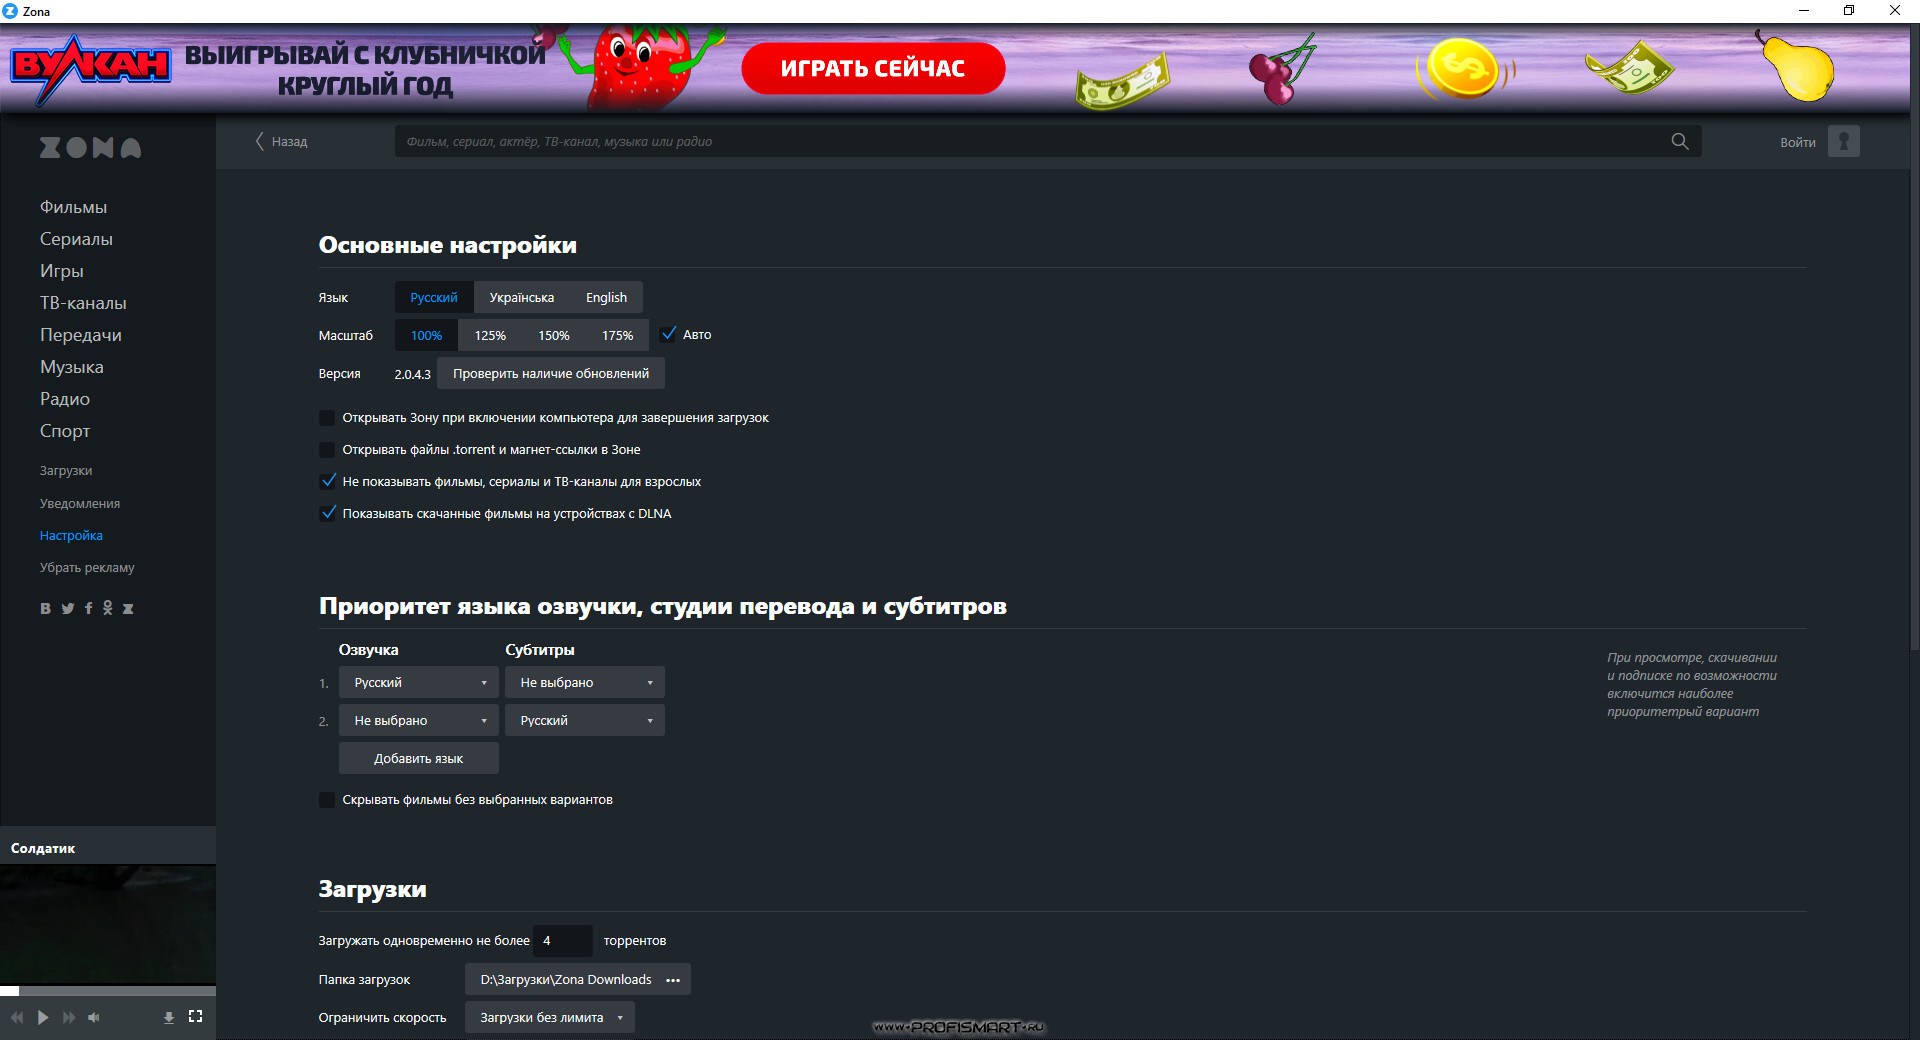
Task: Set scale to 175%
Action: [617, 335]
